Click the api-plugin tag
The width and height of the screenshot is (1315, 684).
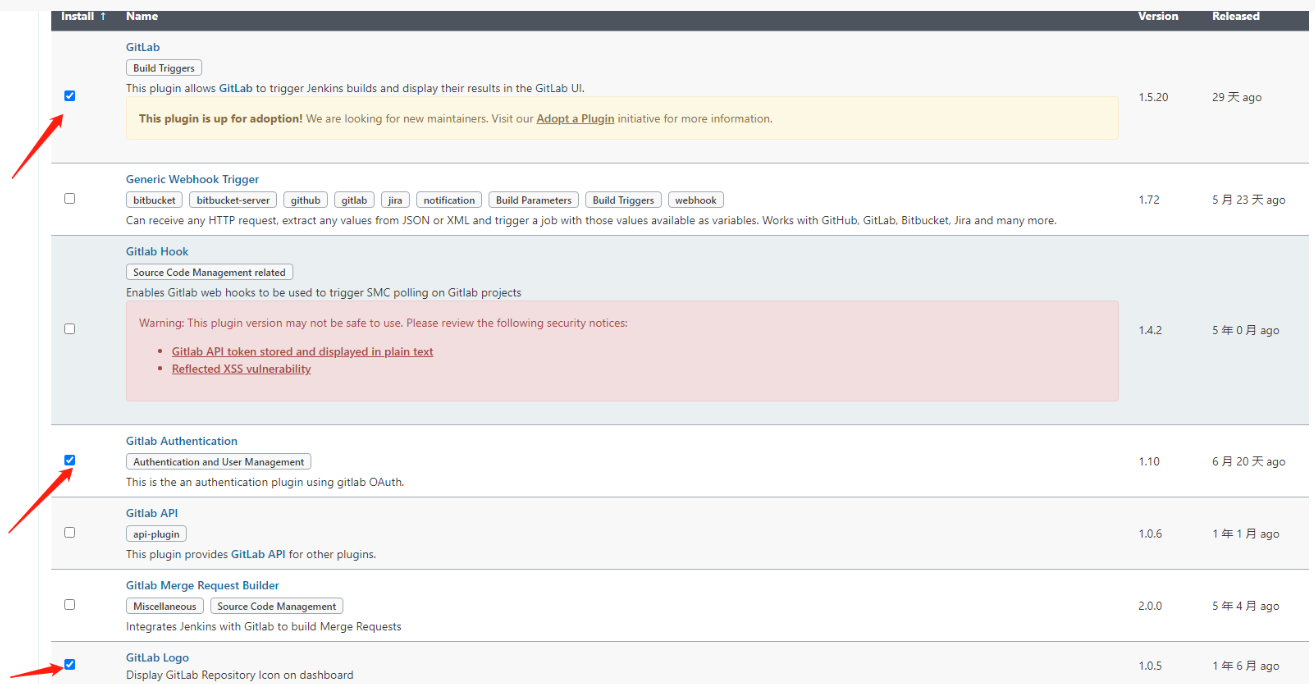[x=157, y=534]
